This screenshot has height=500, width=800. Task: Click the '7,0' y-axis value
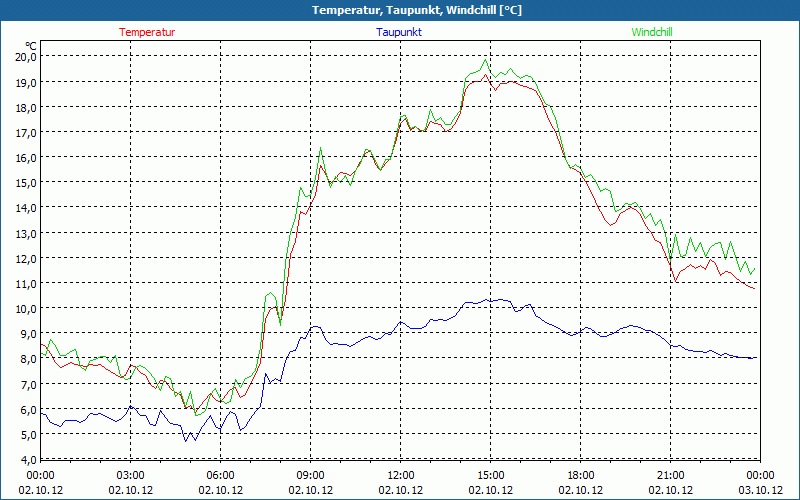(28, 384)
